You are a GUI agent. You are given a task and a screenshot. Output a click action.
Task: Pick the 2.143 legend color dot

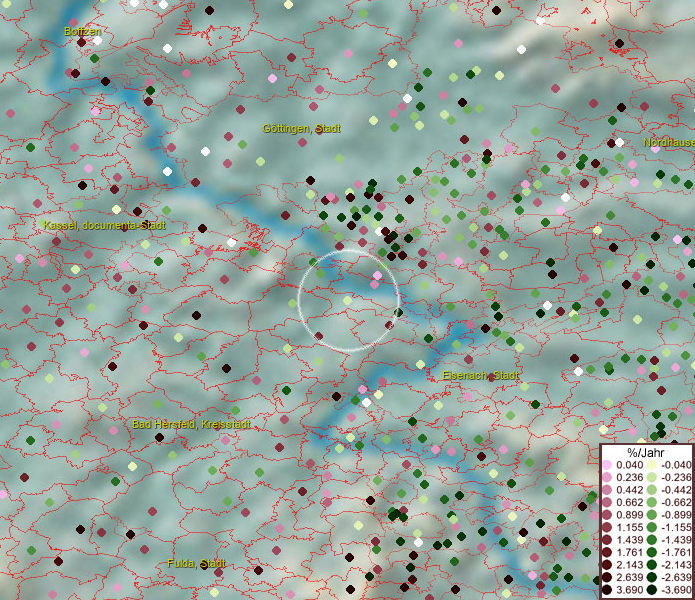click(607, 565)
